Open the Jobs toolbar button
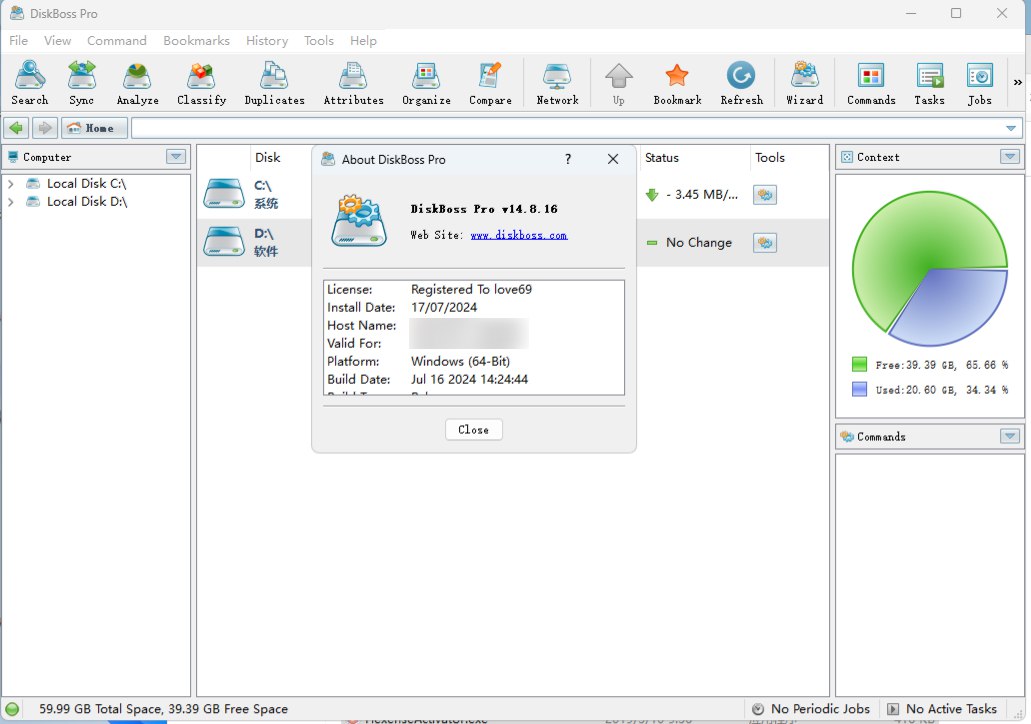 pyautogui.click(x=979, y=83)
